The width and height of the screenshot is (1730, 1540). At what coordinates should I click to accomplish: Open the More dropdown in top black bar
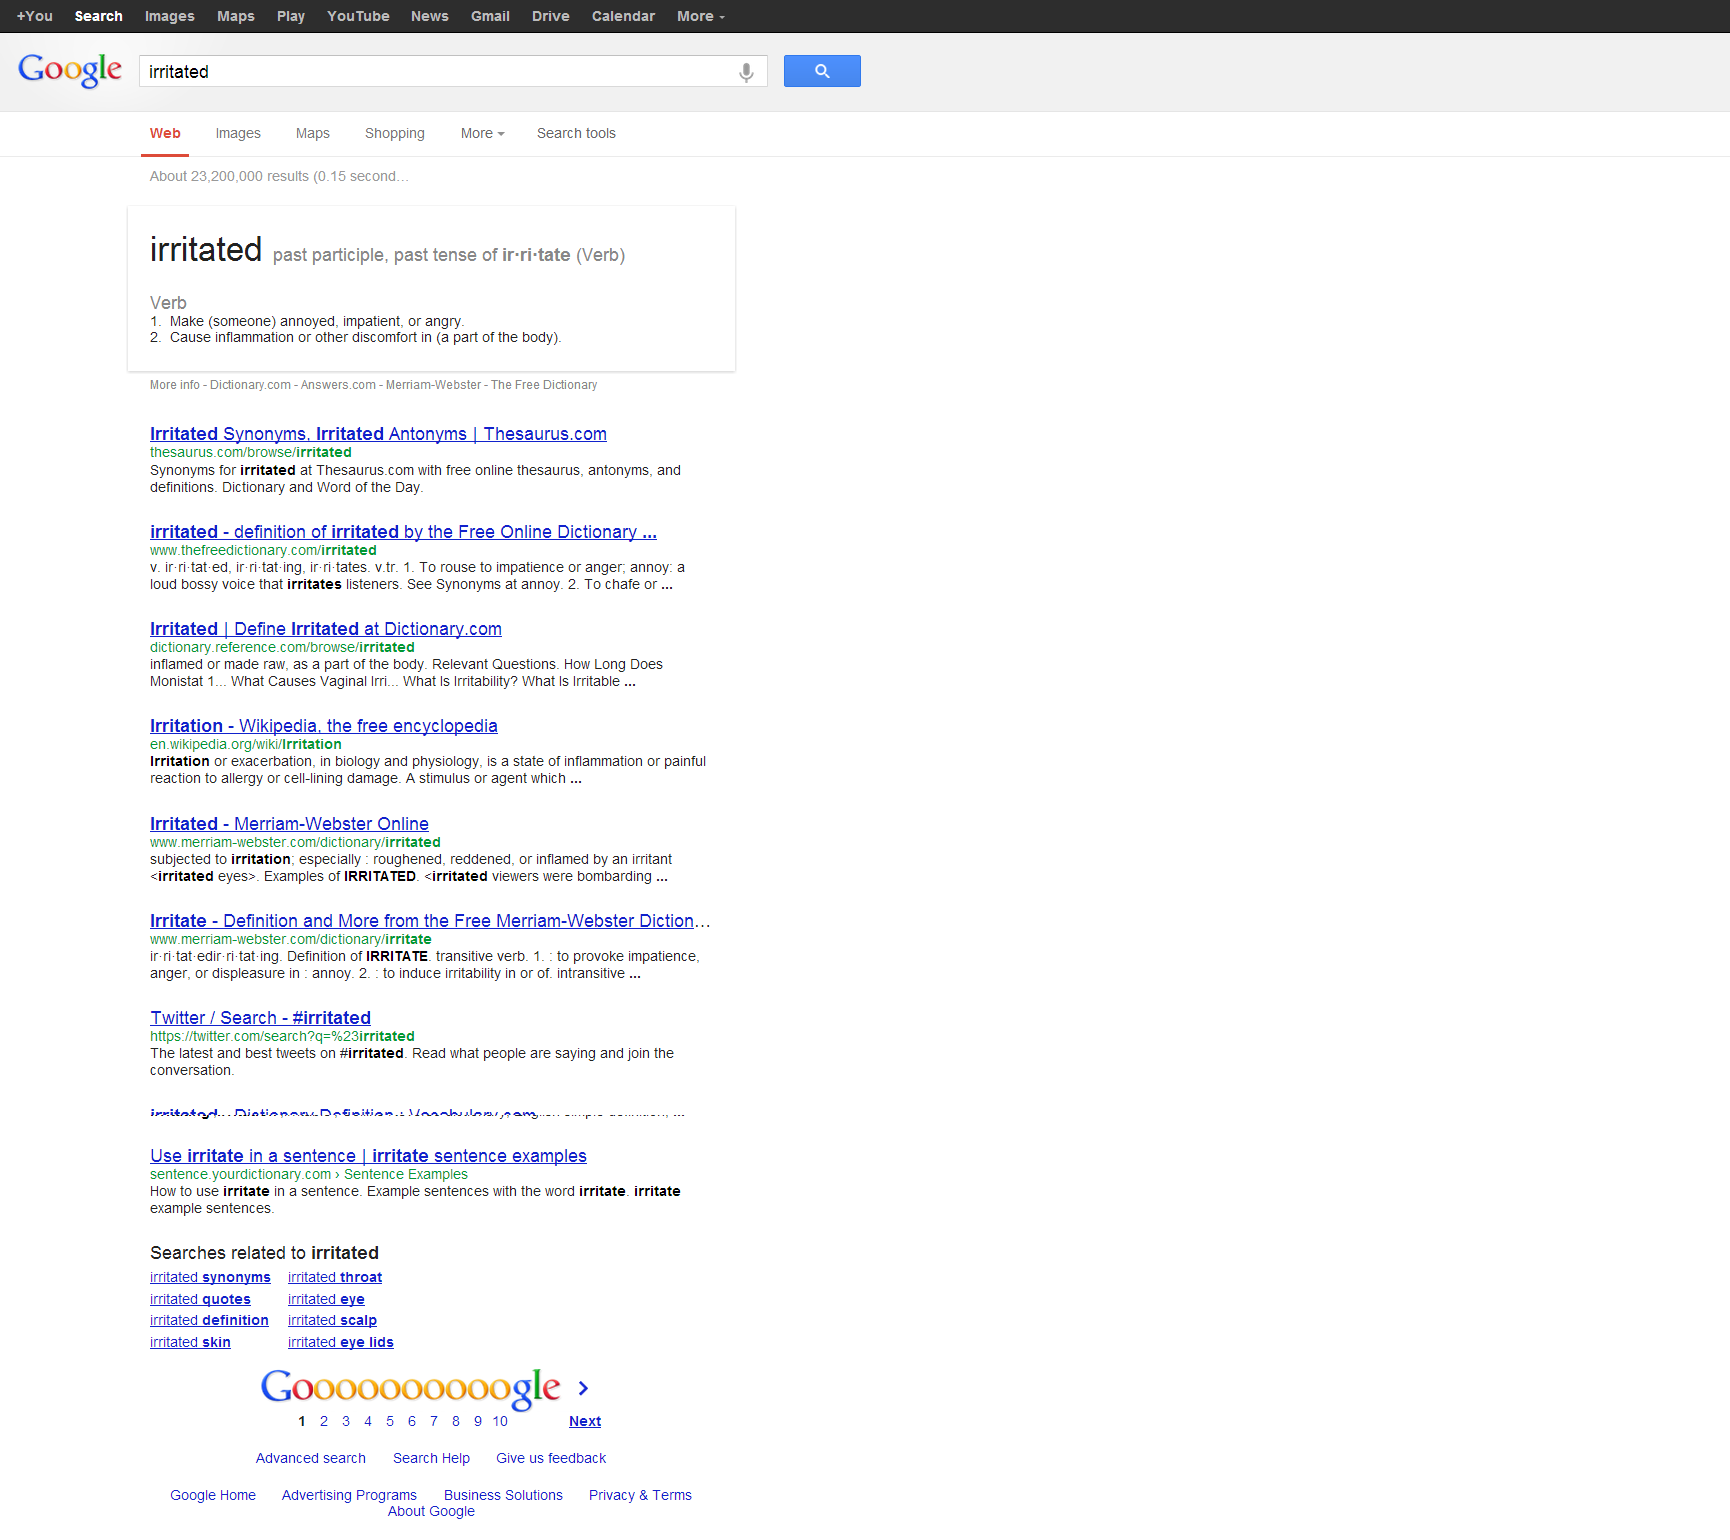pyautogui.click(x=700, y=16)
